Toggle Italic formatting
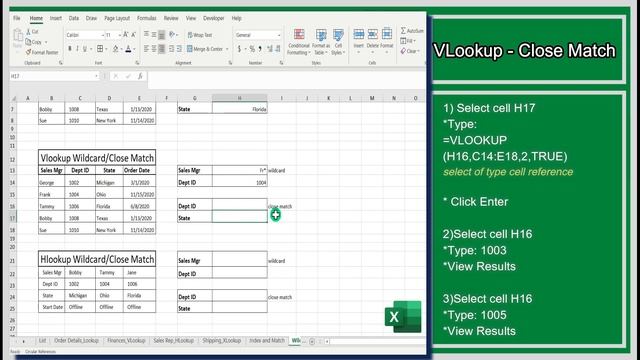640x360 pixels. point(77,49)
